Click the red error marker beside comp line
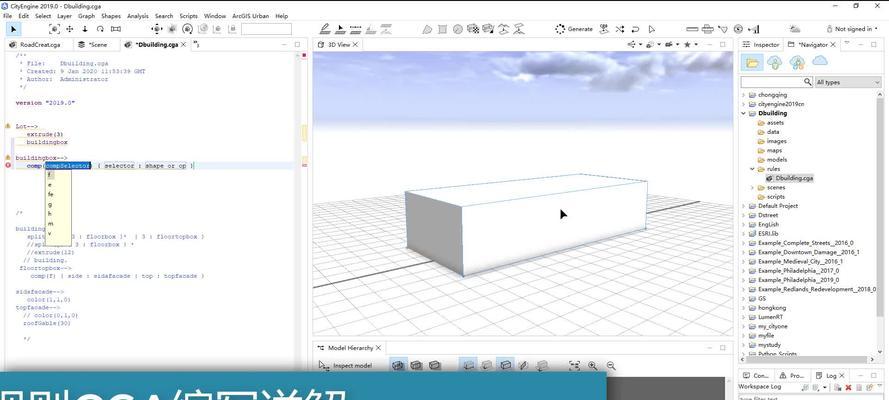Viewport: 889px width, 400px height. [8, 165]
